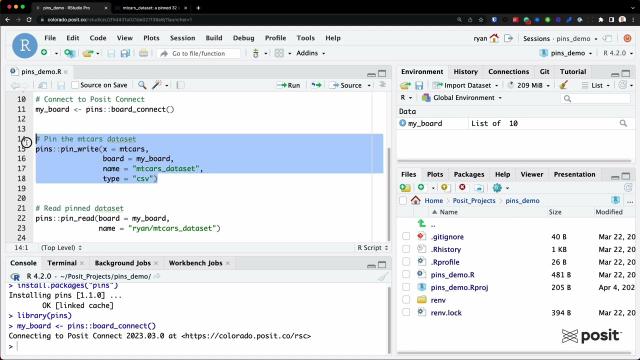Screen dimensions: 640x360
Task: Click the find magnifier icon in editor
Action: (x=142, y=85)
